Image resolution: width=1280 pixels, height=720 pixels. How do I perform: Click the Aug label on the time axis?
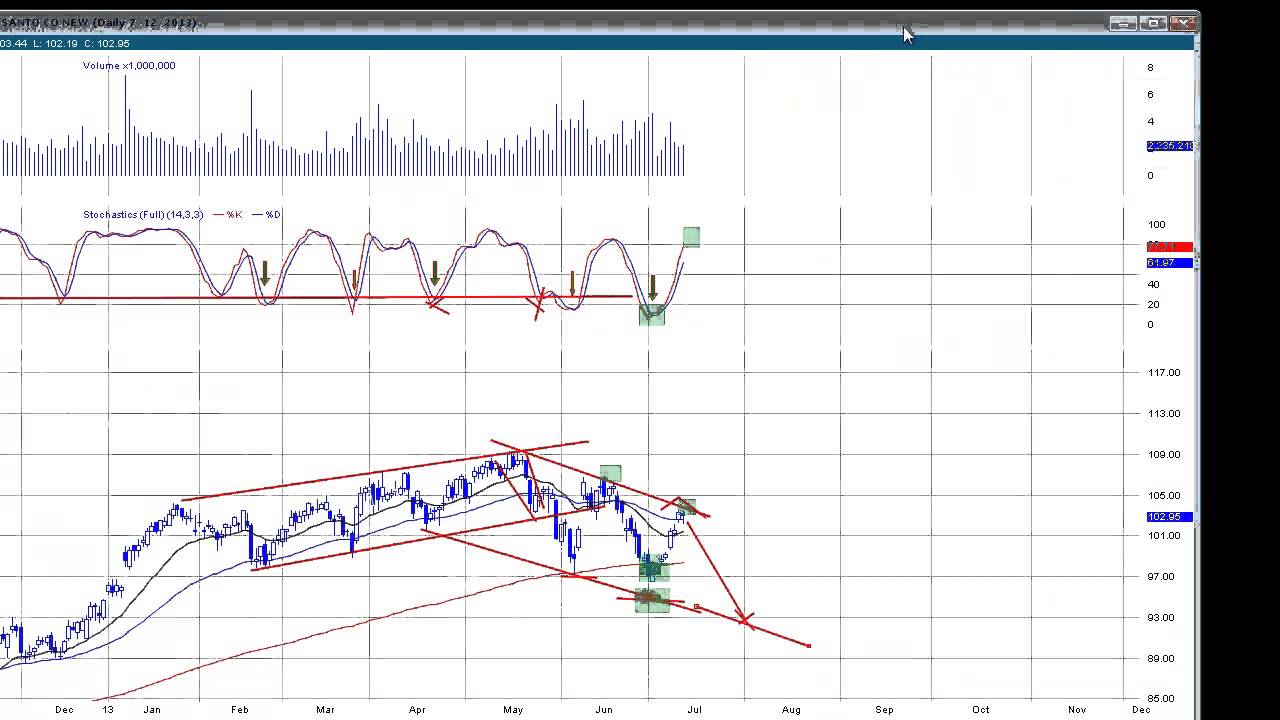pyautogui.click(x=791, y=710)
